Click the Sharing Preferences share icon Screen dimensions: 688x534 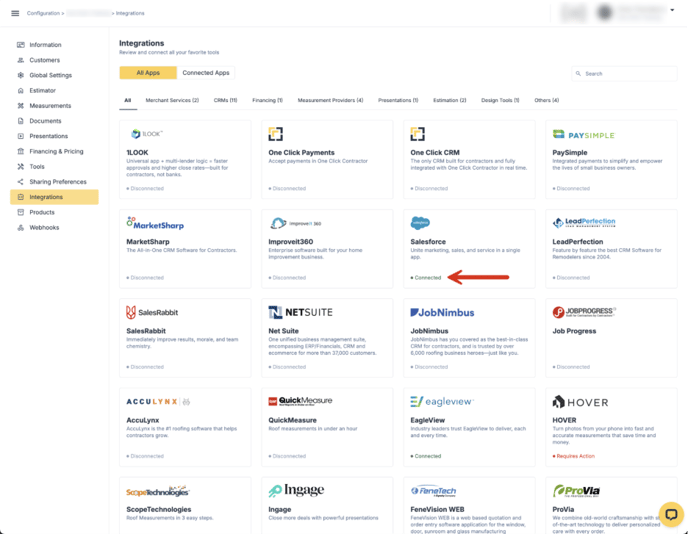tap(20, 182)
